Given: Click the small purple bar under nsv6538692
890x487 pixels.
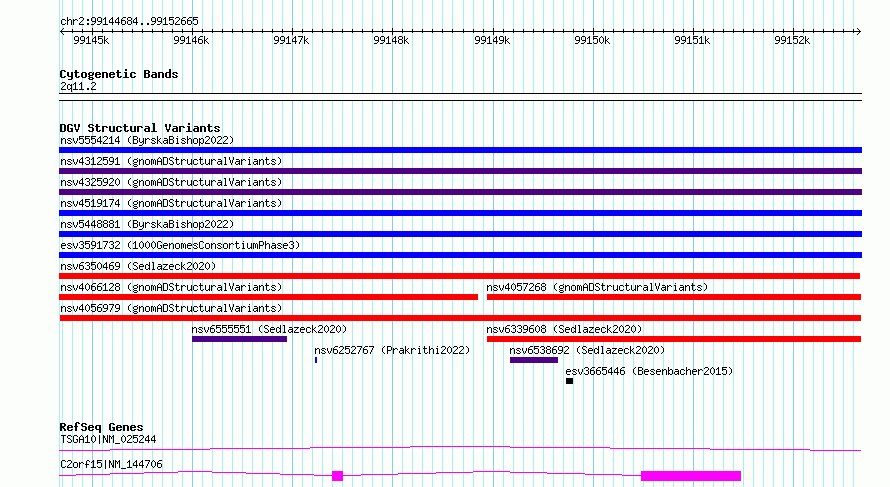Looking at the screenshot, I should point(534,360).
